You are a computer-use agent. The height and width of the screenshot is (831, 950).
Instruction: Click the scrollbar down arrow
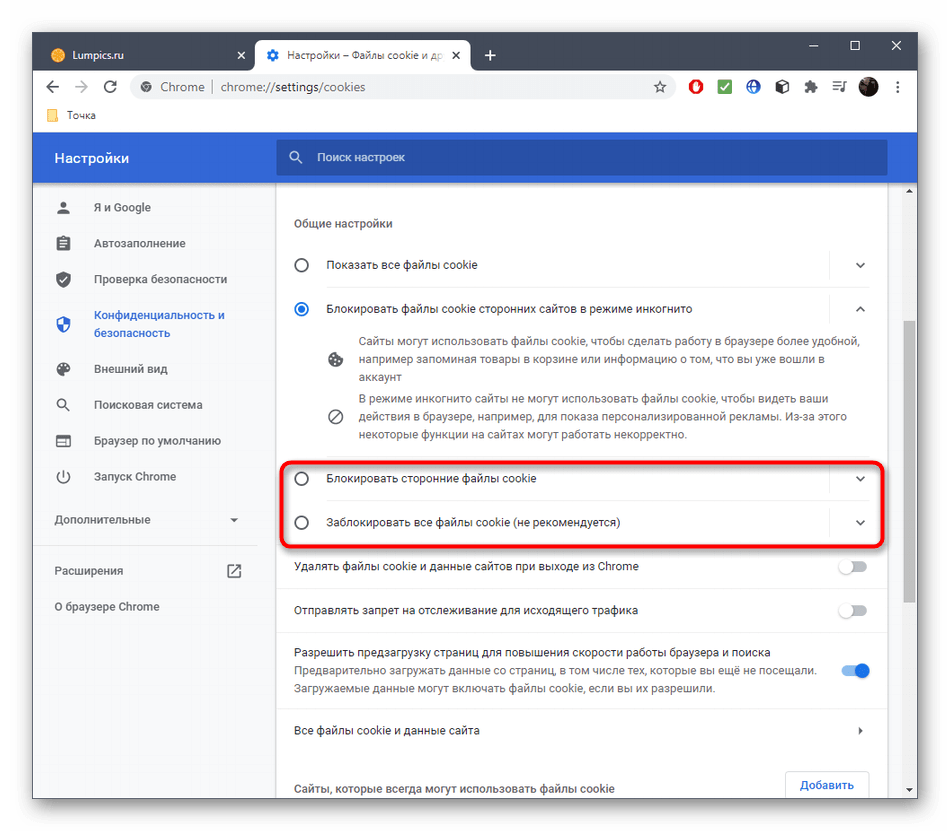(909, 790)
